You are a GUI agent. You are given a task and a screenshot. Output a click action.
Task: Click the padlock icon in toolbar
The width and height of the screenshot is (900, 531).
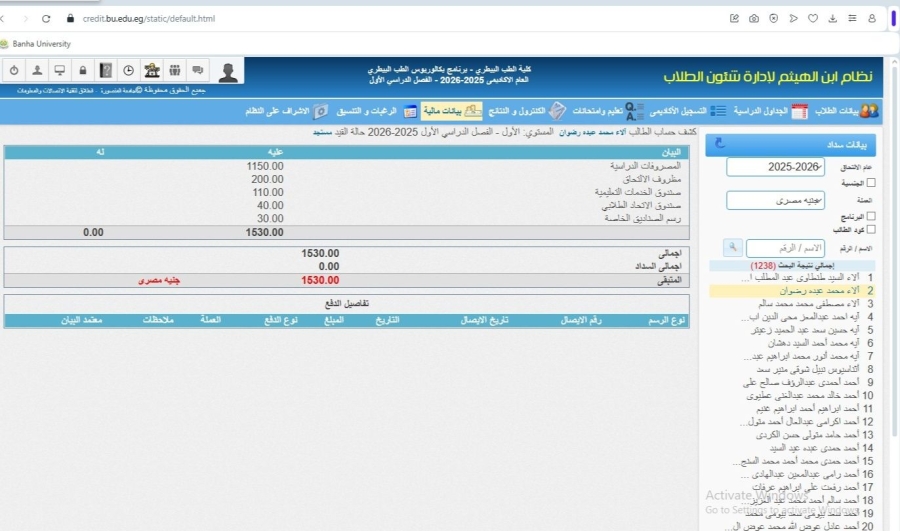83,71
